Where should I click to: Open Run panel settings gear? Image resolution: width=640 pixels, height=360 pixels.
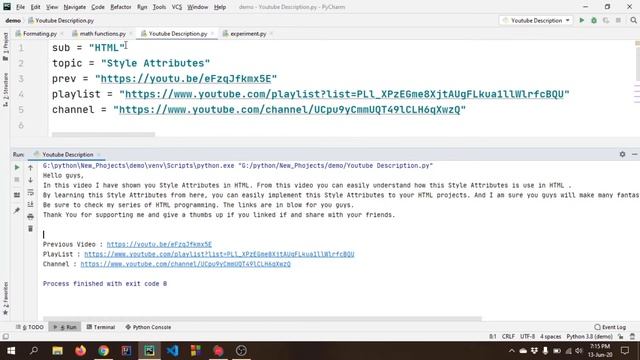point(622,154)
